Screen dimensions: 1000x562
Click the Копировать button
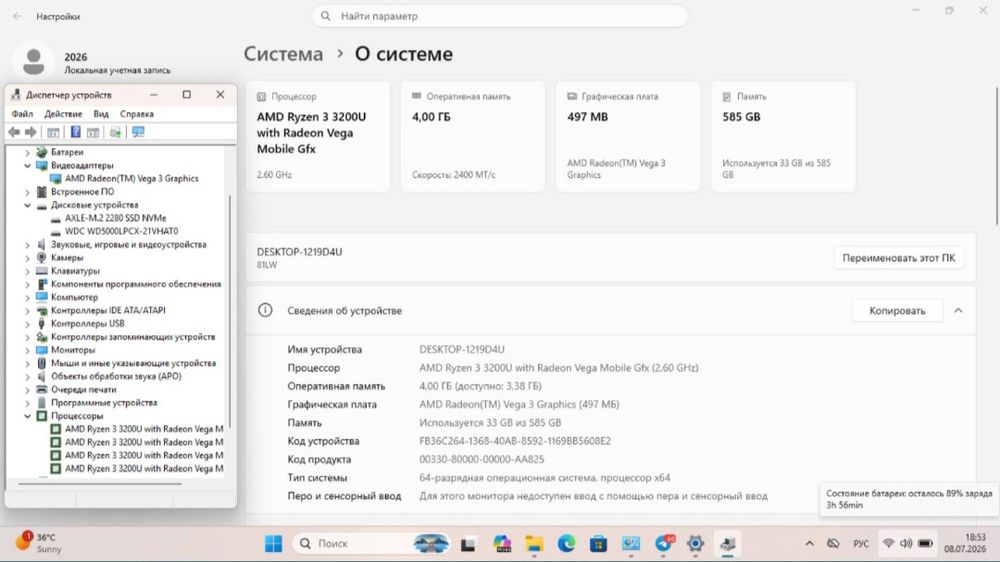click(897, 311)
